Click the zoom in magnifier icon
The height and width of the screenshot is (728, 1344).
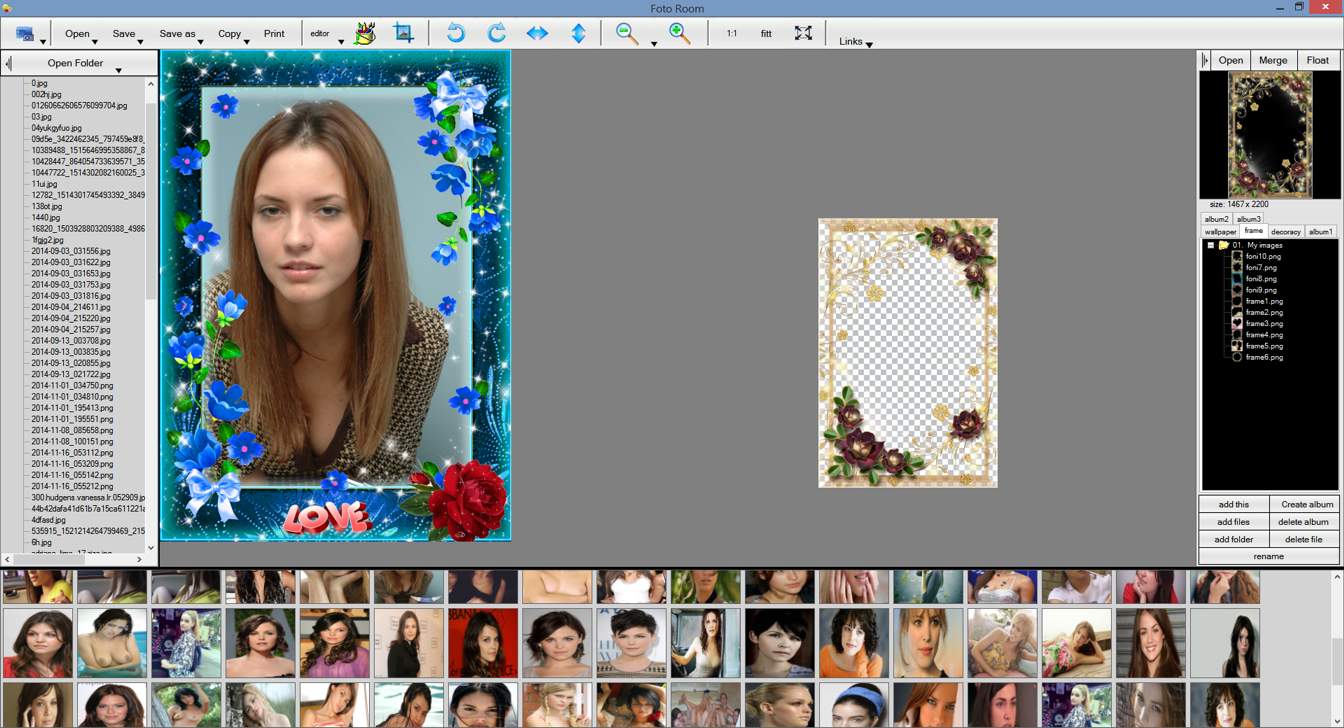click(680, 33)
